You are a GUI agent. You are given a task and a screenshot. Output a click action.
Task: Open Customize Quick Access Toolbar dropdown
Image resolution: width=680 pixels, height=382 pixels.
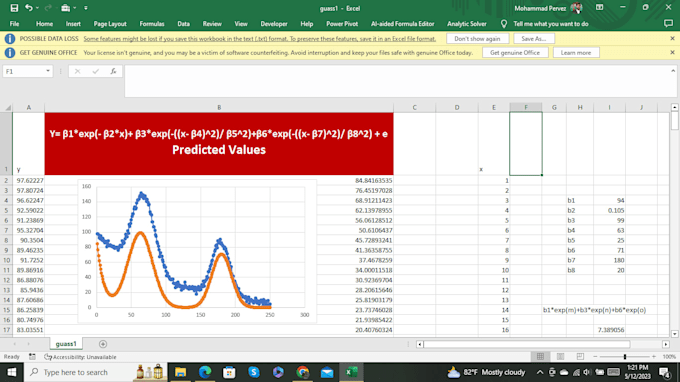(x=85, y=8)
